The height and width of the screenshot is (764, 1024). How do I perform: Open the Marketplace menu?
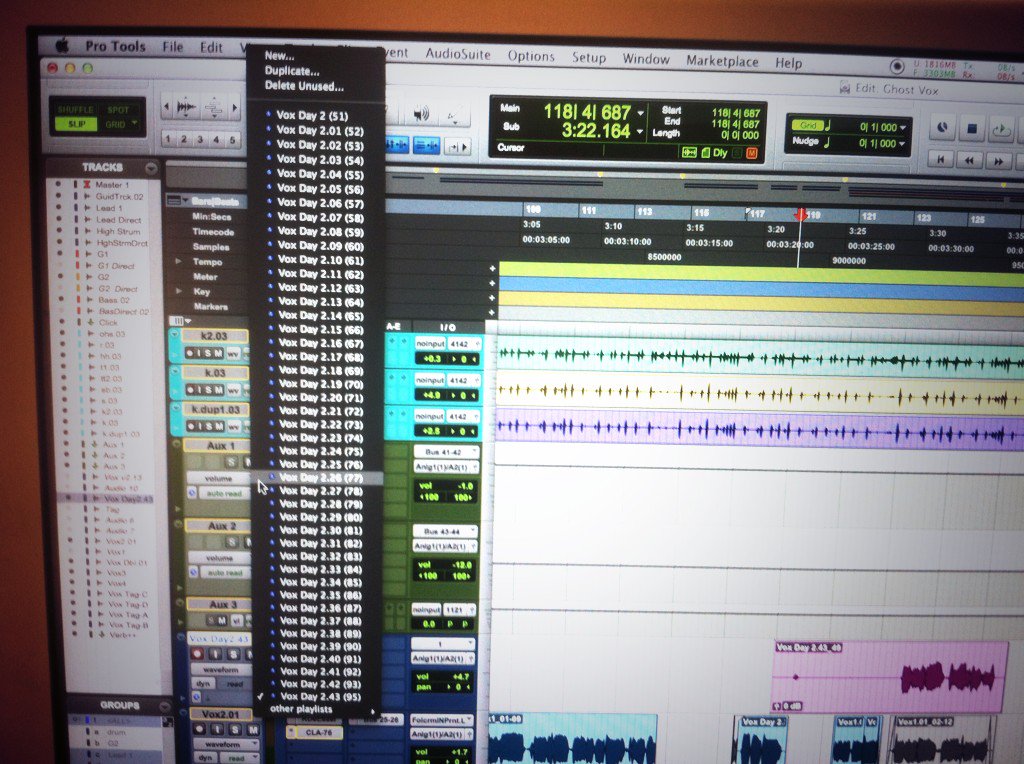pyautogui.click(x=722, y=61)
